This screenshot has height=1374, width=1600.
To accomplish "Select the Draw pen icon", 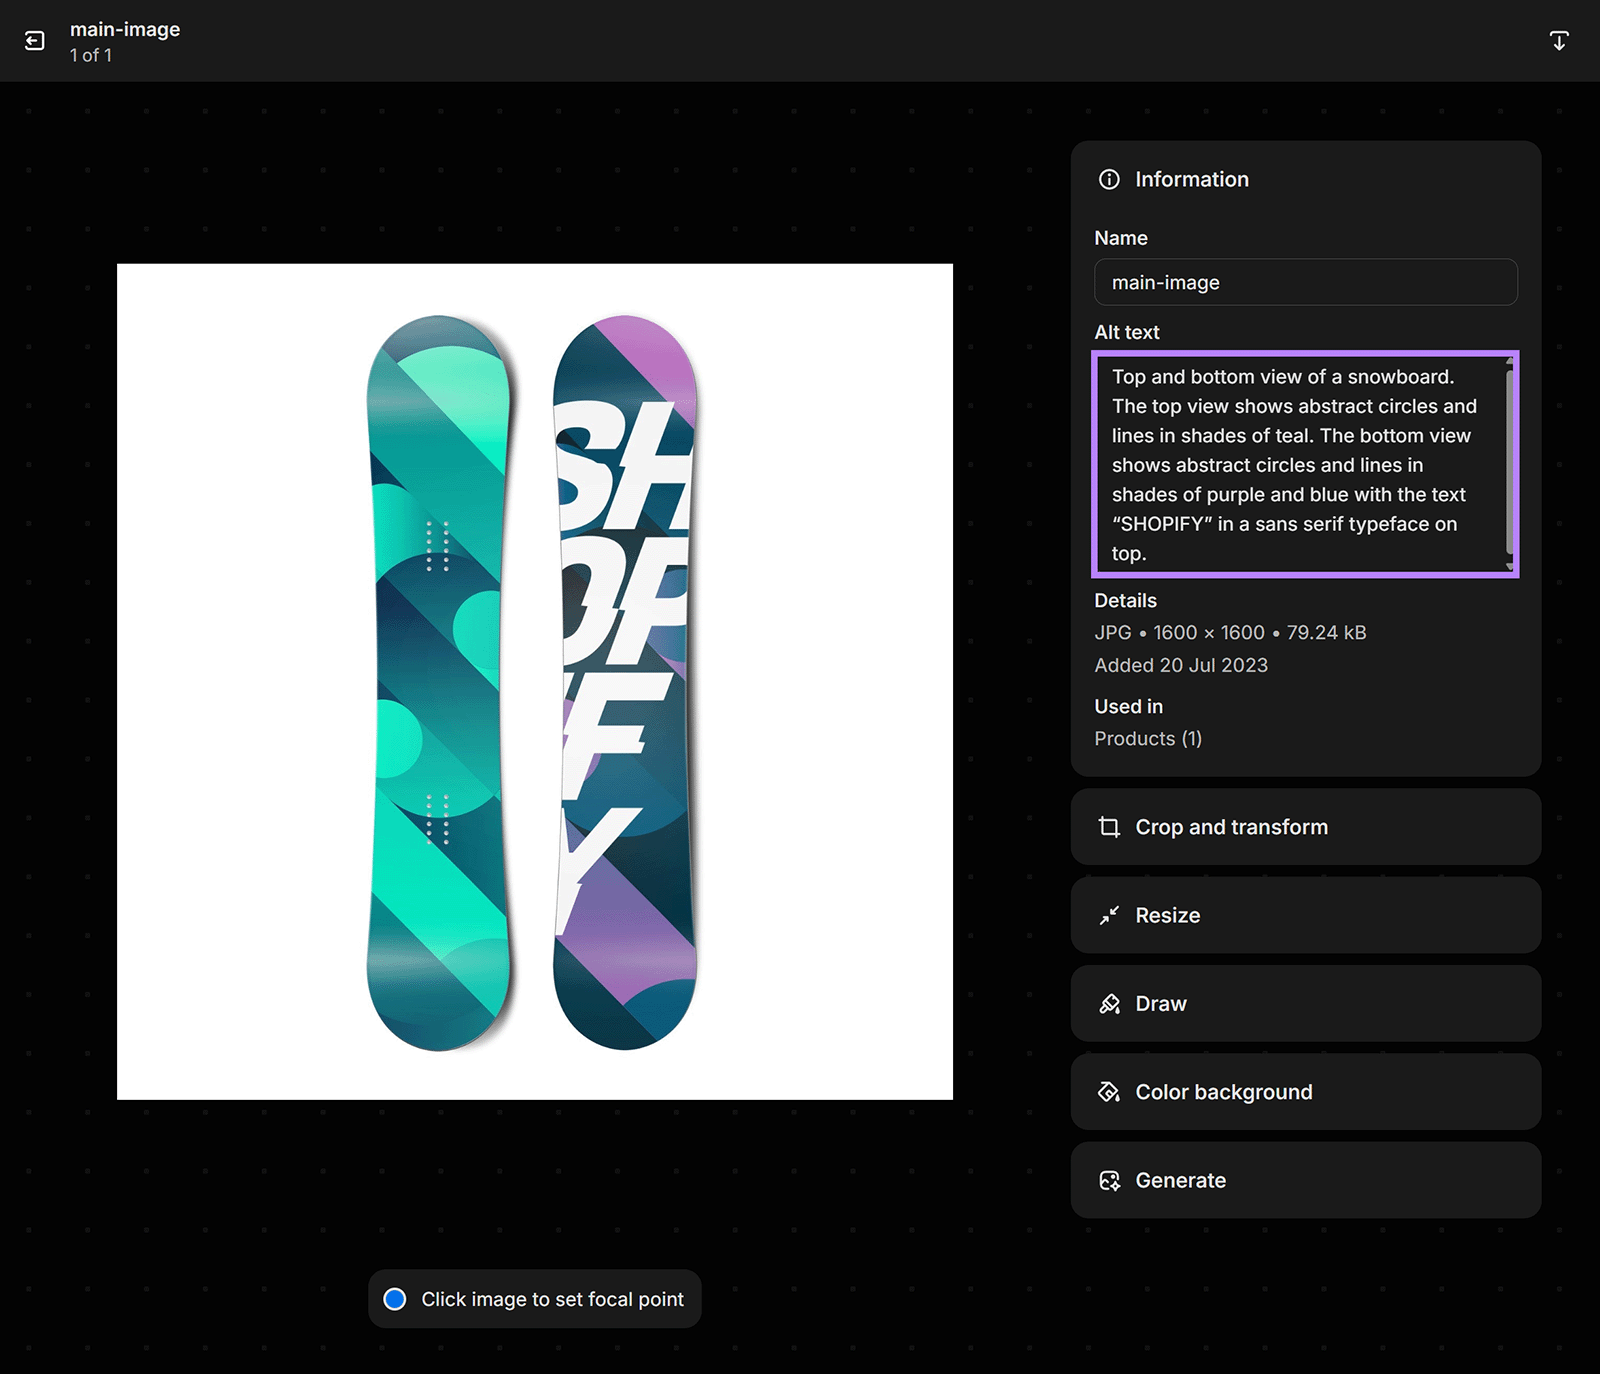I will point(1110,1003).
